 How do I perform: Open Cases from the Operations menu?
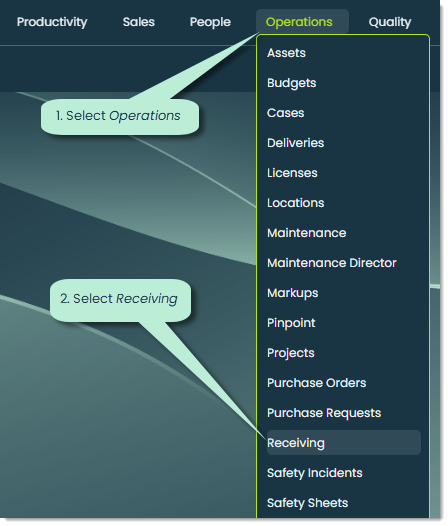tap(286, 113)
